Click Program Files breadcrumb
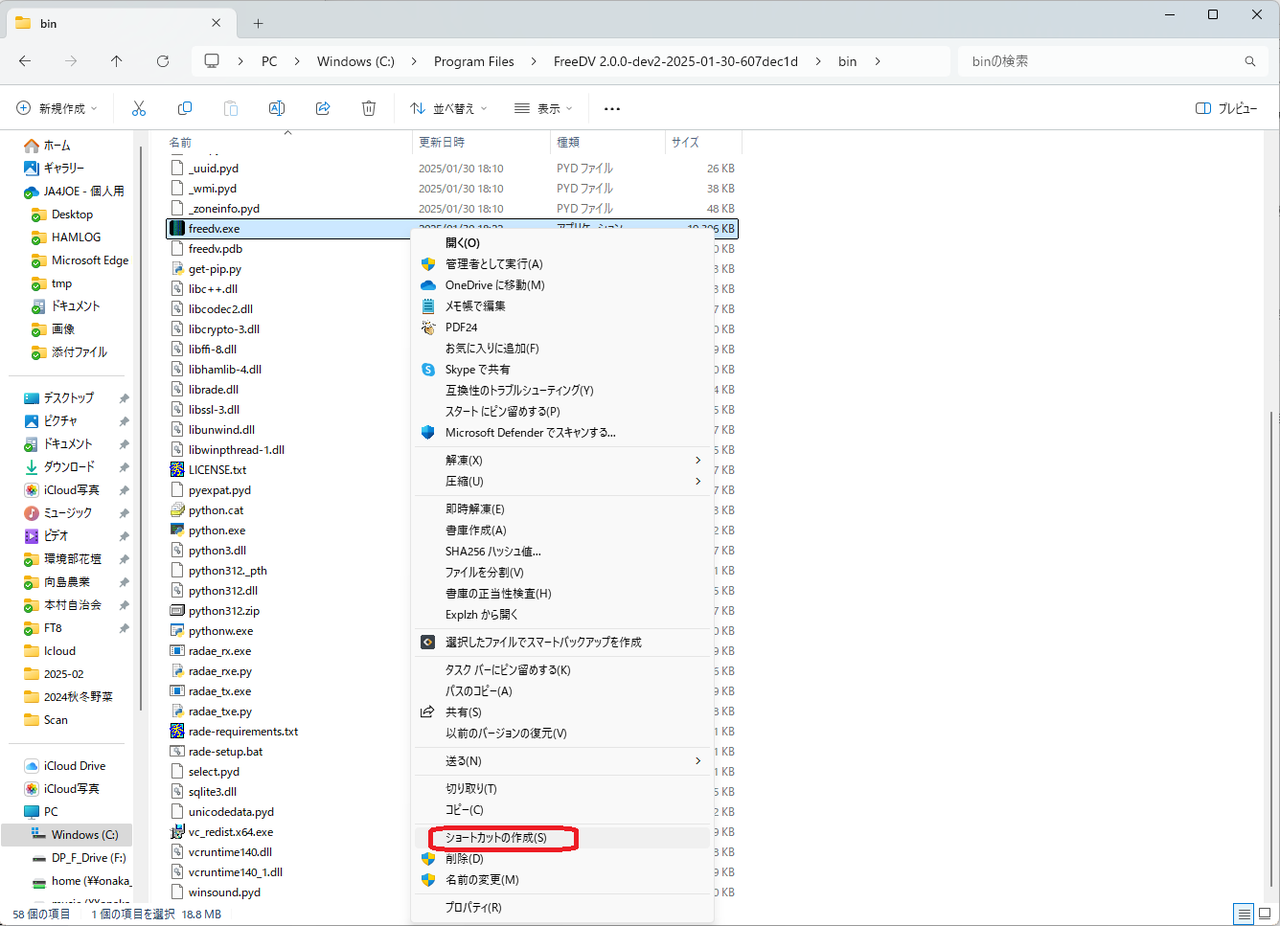 click(474, 61)
